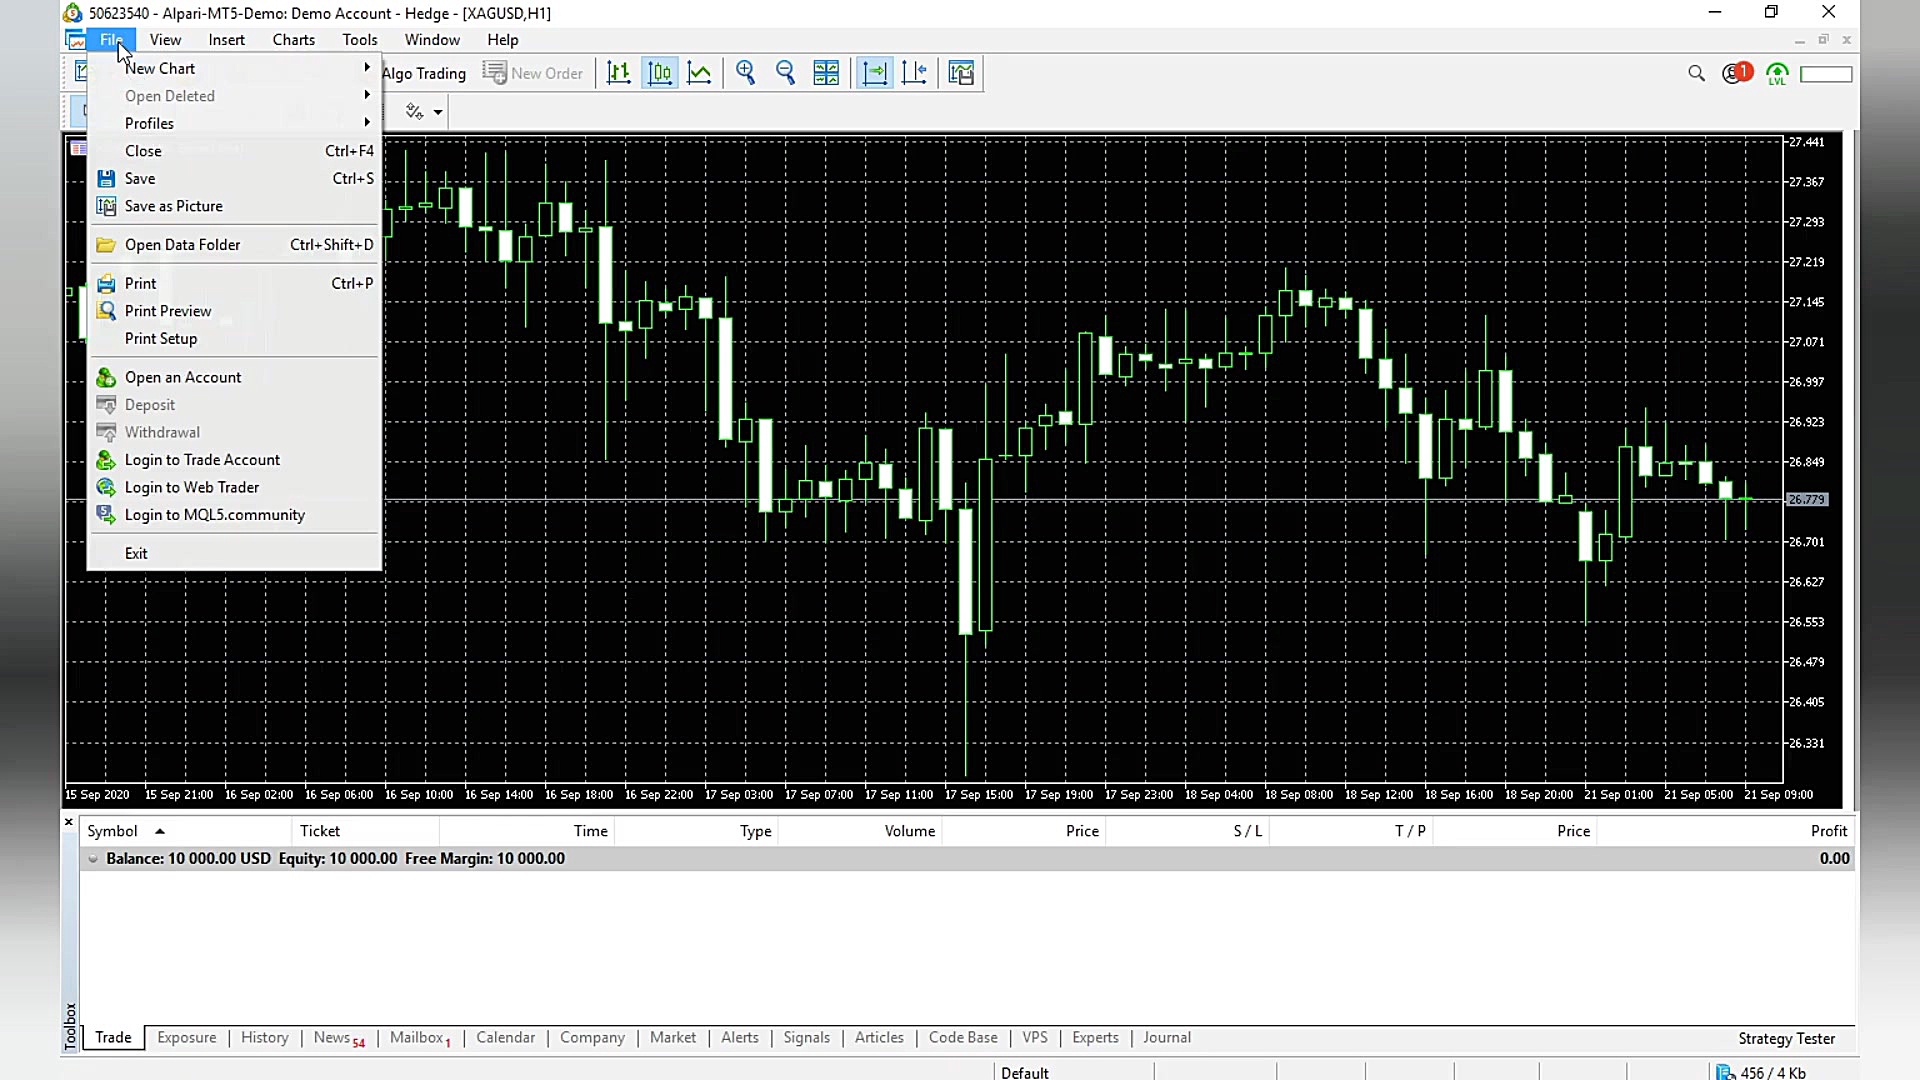
Task: Toggle chart shift from right border
Action: (914, 73)
